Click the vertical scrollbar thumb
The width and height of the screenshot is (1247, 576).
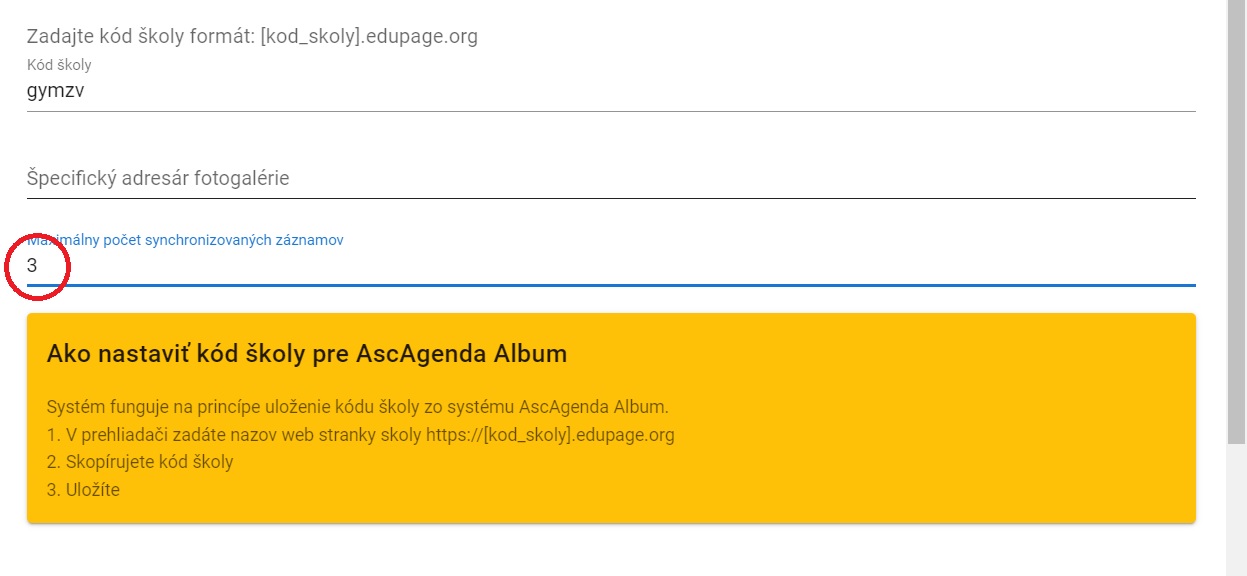[x=1236, y=220]
